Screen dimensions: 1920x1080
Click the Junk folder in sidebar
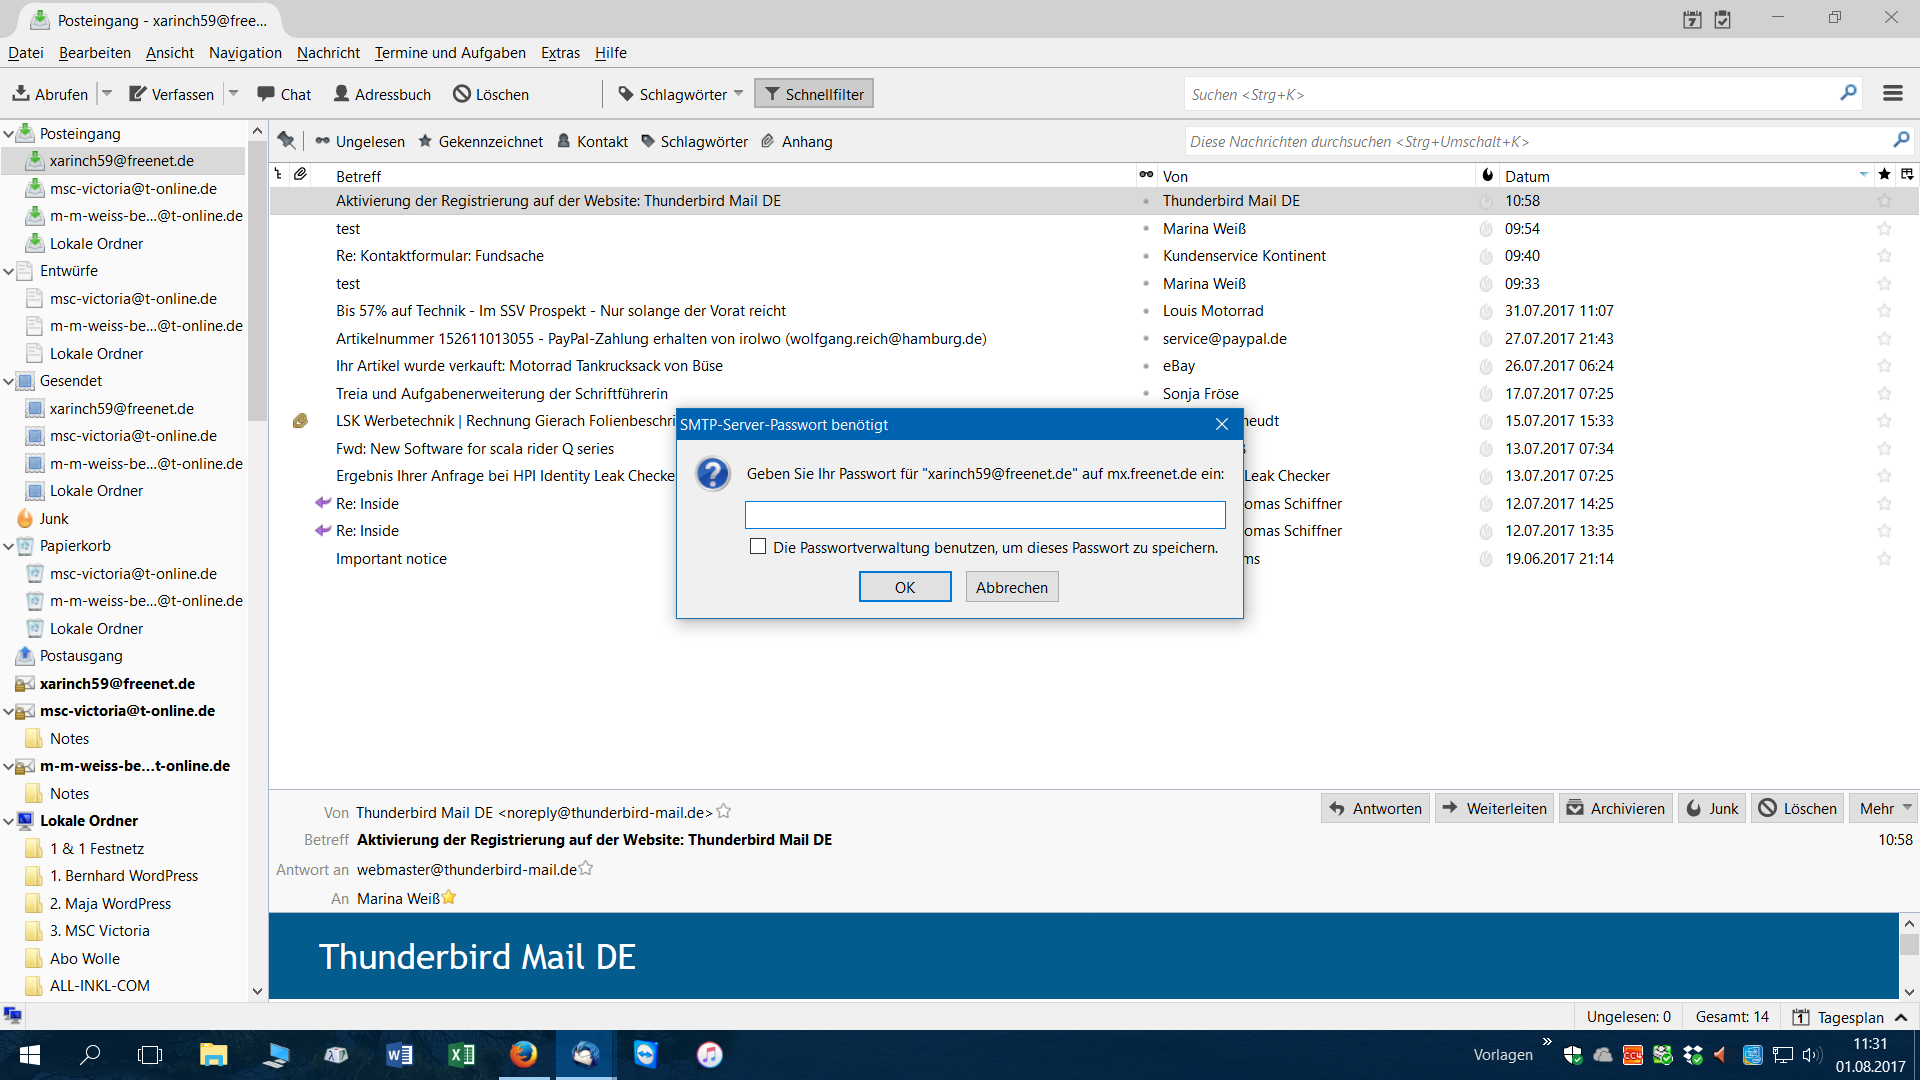tap(53, 518)
